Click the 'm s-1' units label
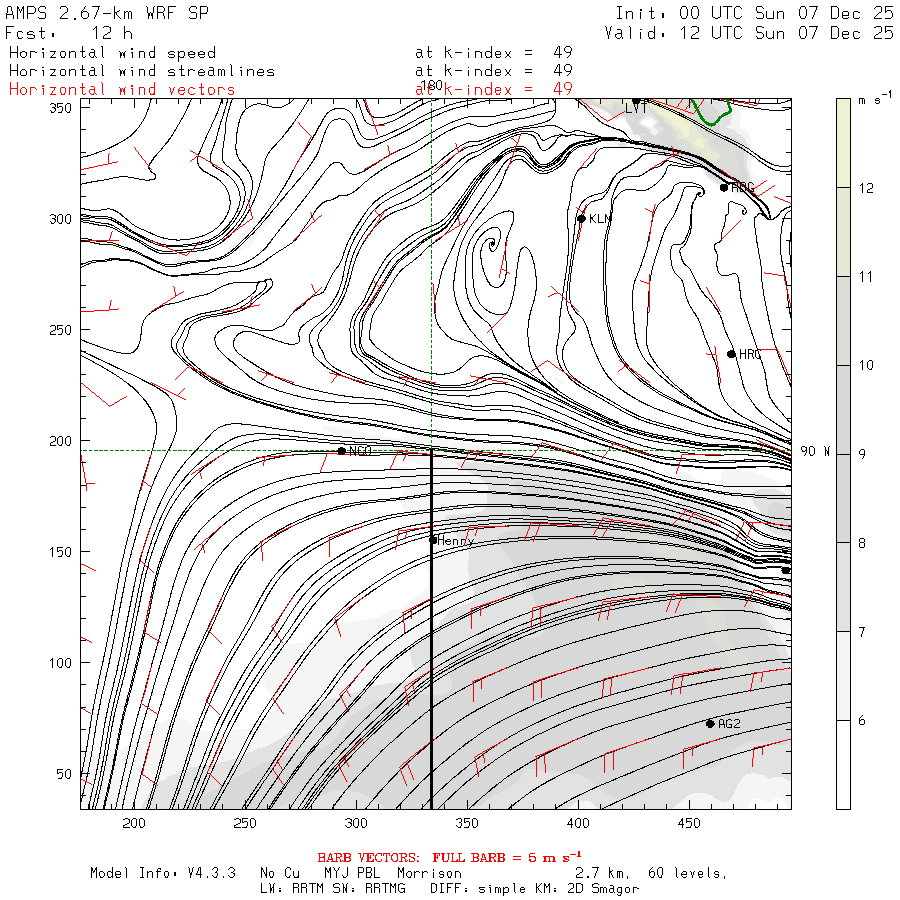 tap(875, 98)
